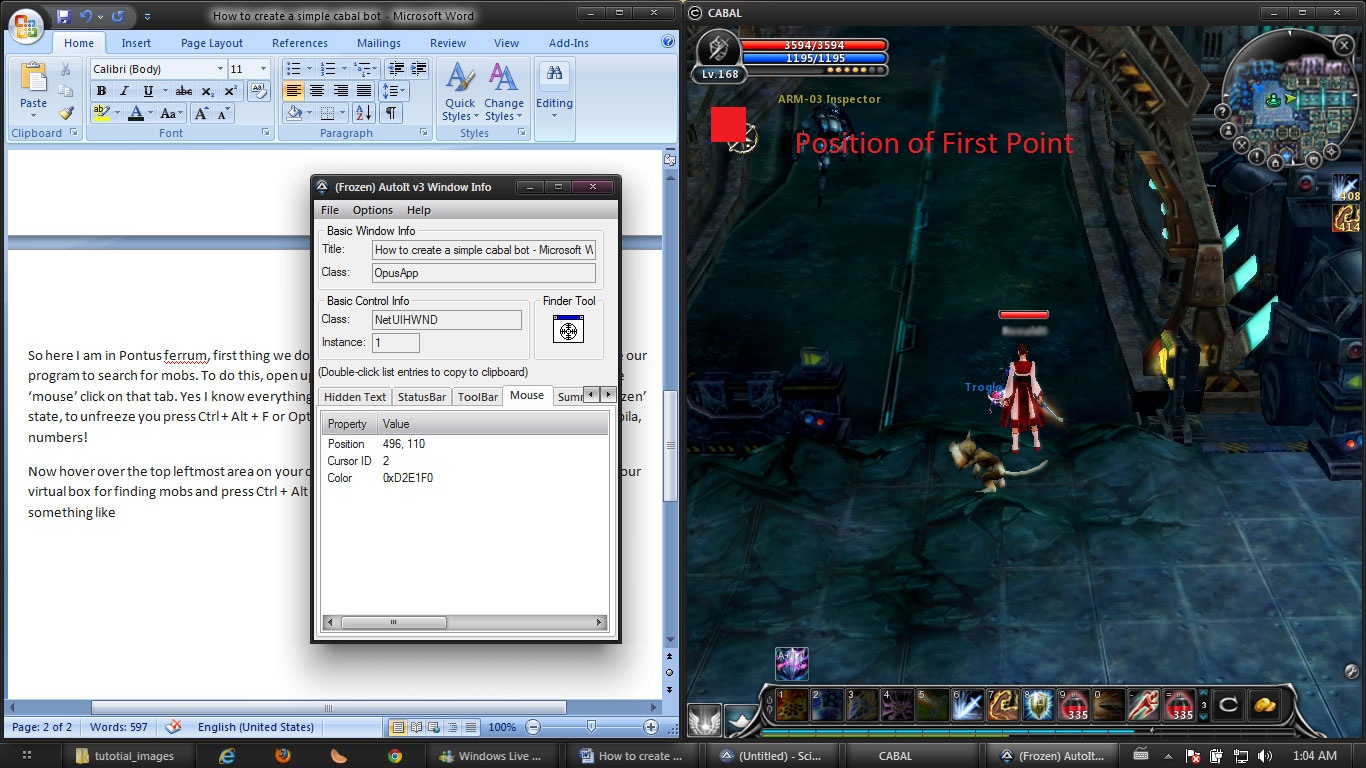Apply subscript formatting
Screen dimensions: 1366x768
point(208,91)
